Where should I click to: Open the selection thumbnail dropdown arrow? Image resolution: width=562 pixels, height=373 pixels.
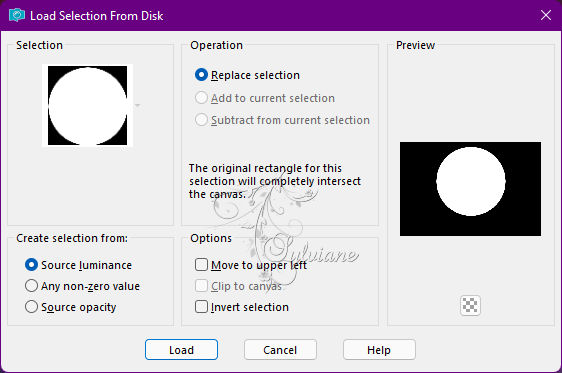coord(137,105)
